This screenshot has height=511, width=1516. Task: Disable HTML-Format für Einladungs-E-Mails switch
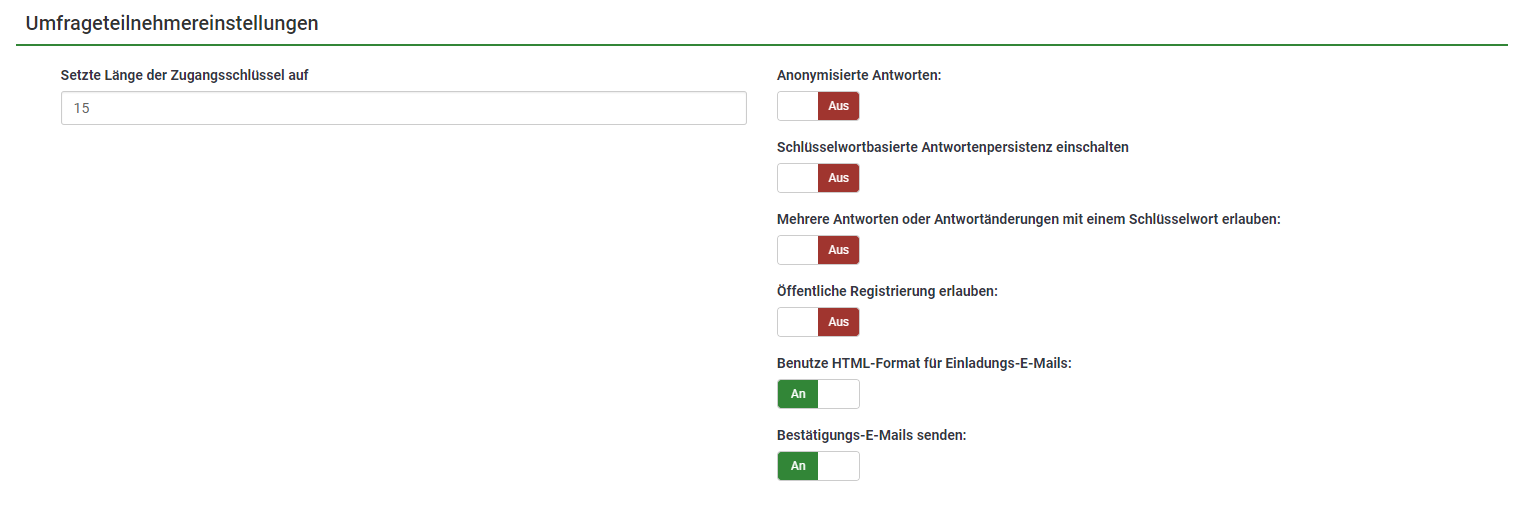tap(818, 394)
